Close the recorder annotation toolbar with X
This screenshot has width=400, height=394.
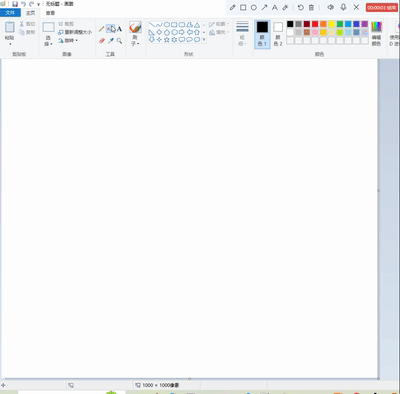(356, 7)
